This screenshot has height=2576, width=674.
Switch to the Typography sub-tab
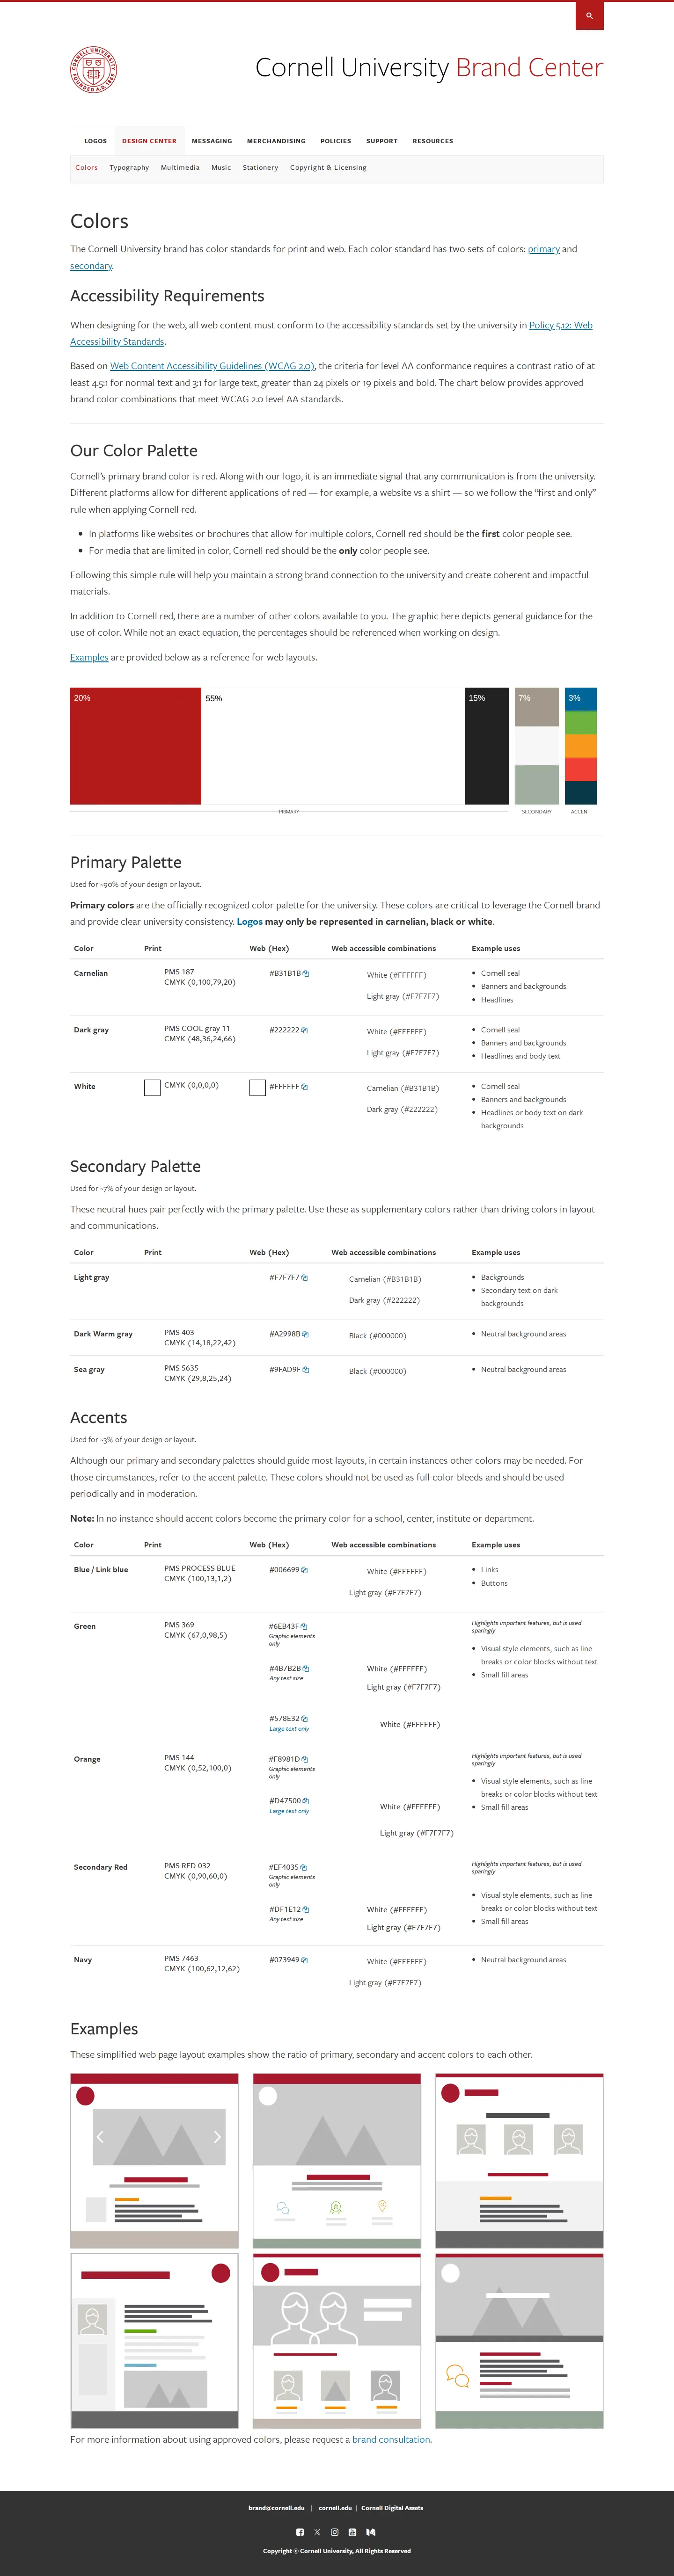[129, 168]
